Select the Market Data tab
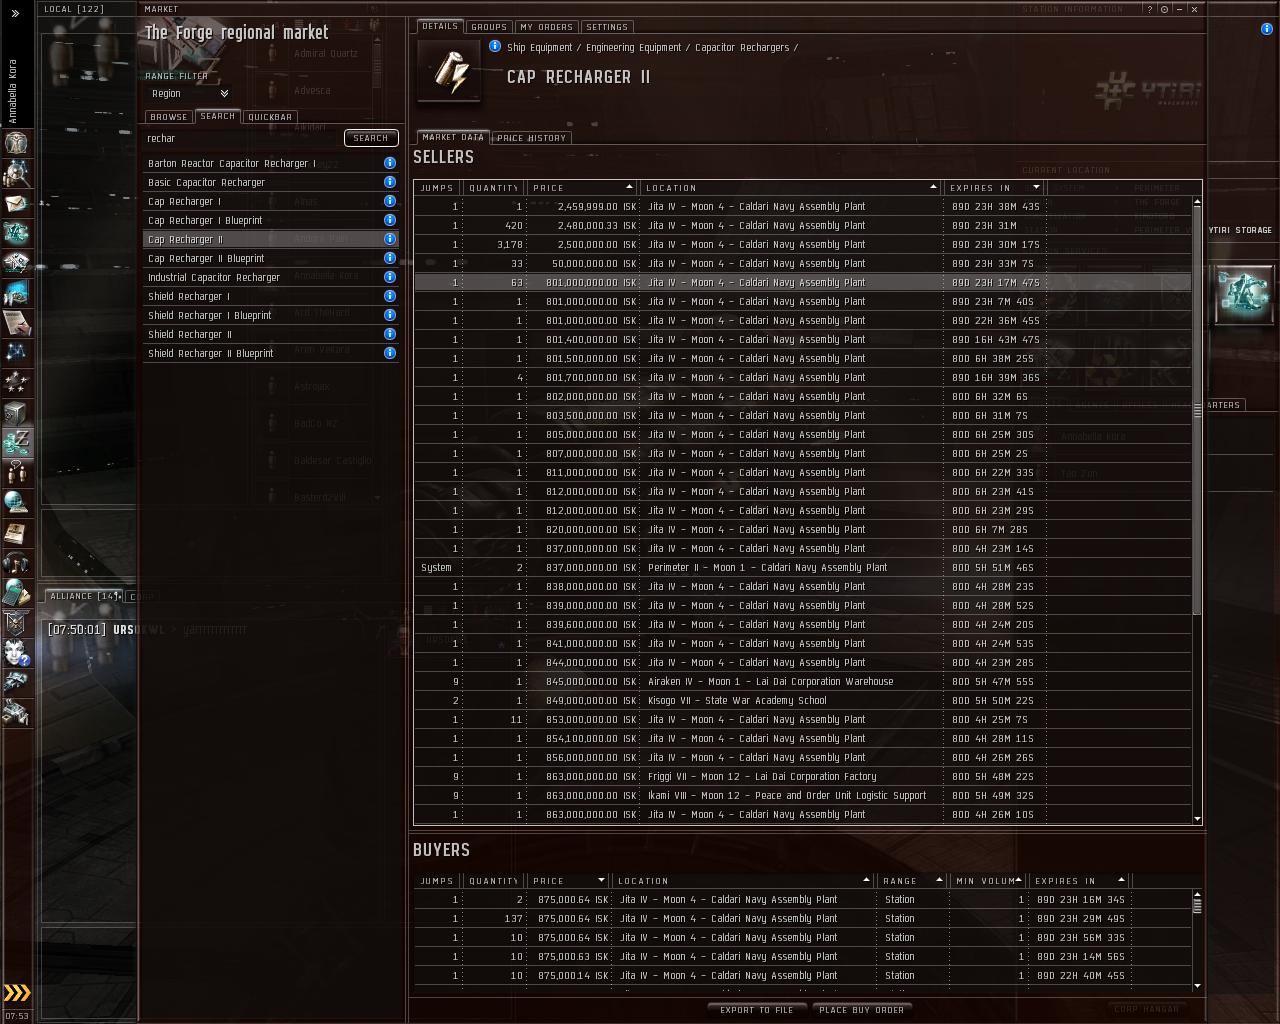 point(453,137)
